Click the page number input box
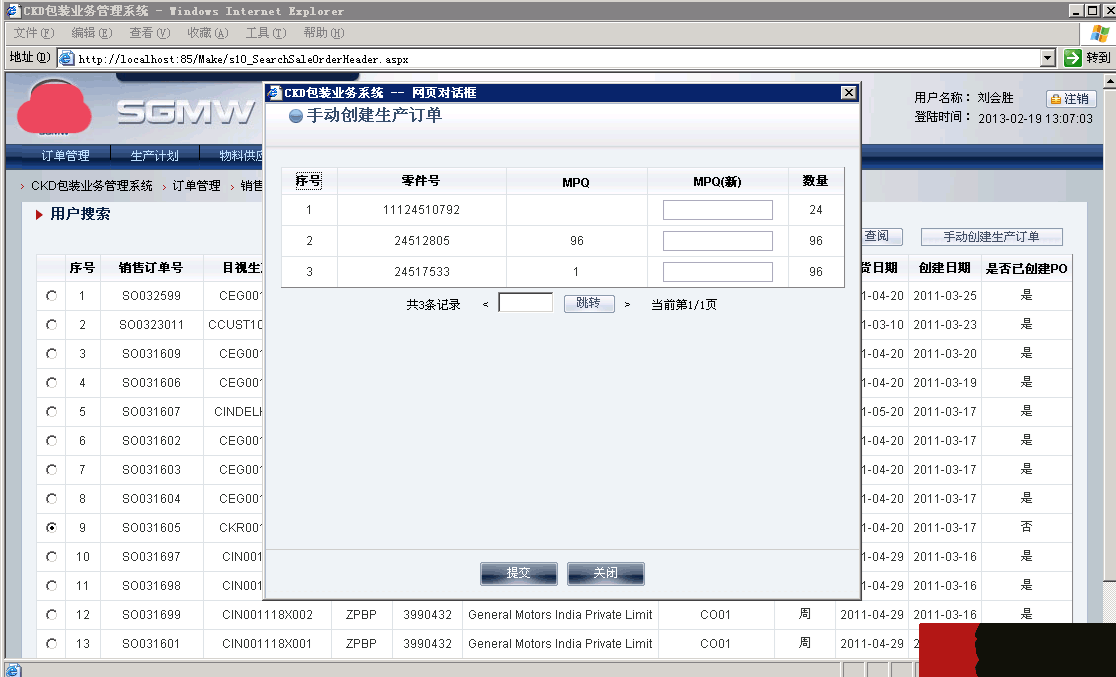 [525, 303]
